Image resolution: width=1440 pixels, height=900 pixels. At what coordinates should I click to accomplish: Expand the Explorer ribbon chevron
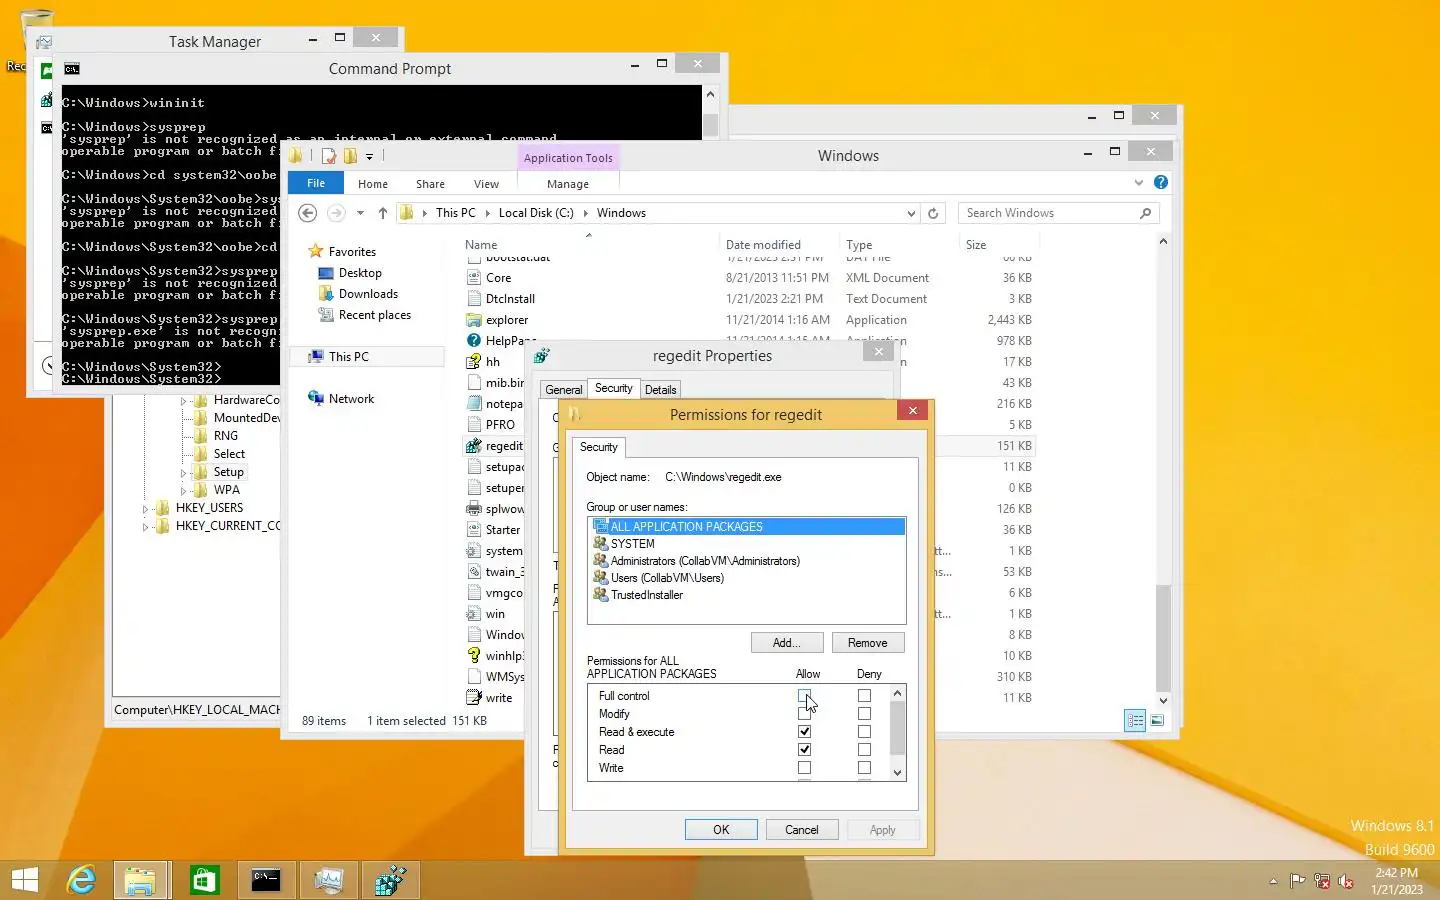(1138, 182)
